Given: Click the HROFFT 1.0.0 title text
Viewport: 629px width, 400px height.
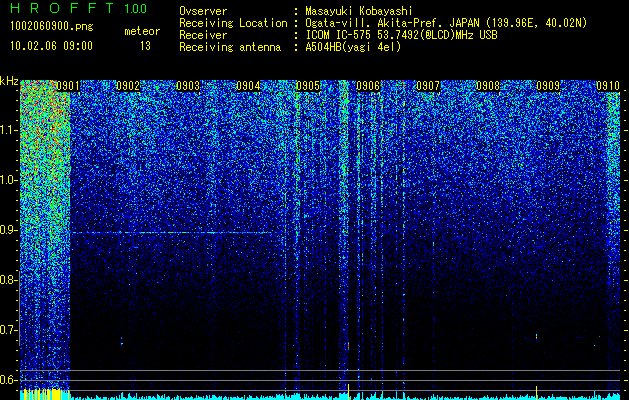Looking at the screenshot, I should point(78,8).
